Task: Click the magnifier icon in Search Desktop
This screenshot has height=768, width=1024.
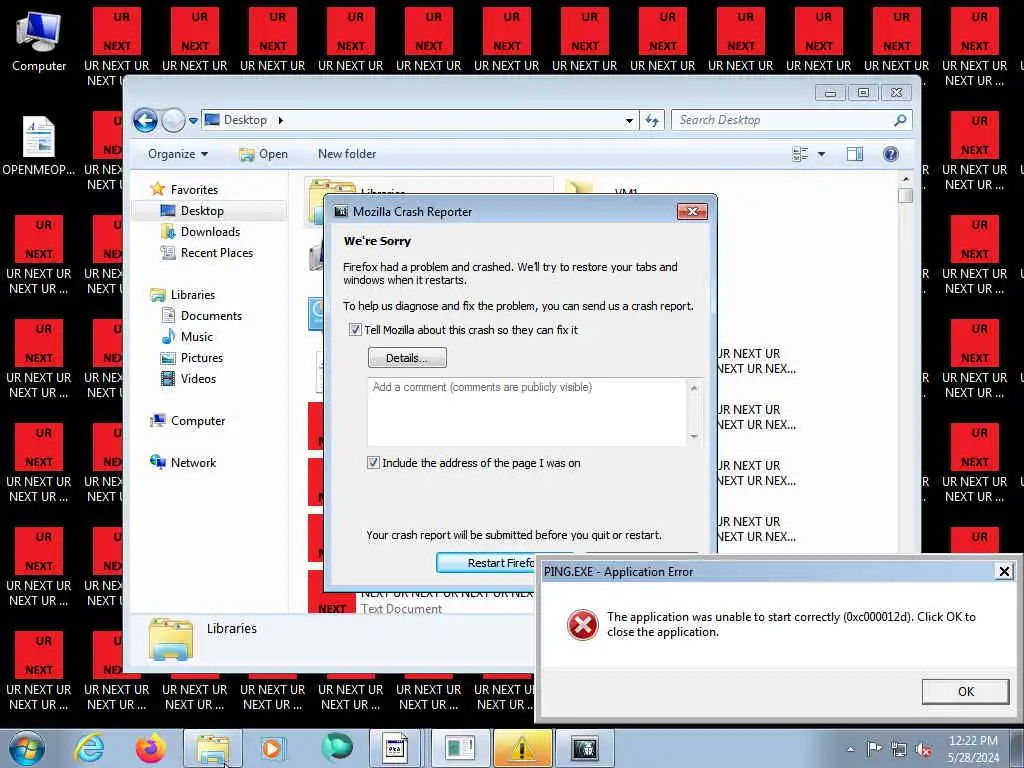Action: pos(900,120)
